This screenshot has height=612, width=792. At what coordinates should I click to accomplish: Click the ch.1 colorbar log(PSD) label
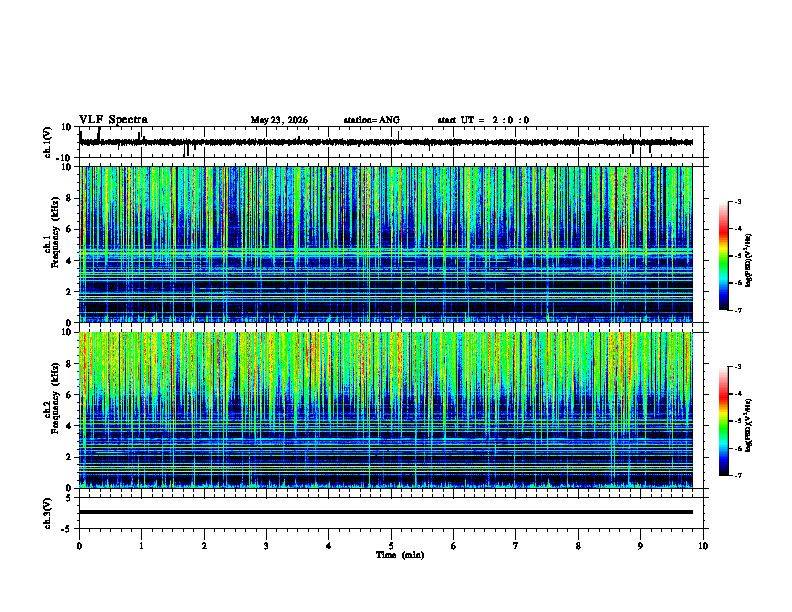point(748,260)
